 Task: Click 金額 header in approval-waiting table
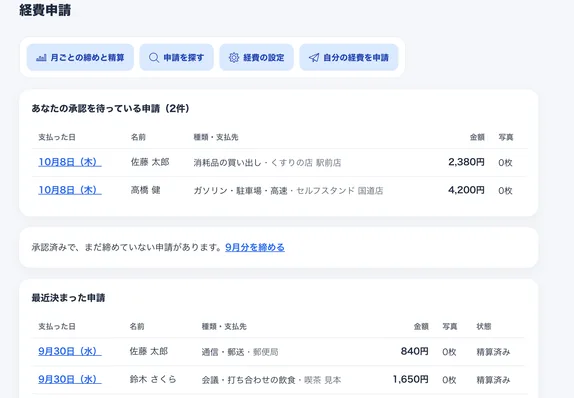click(477, 137)
